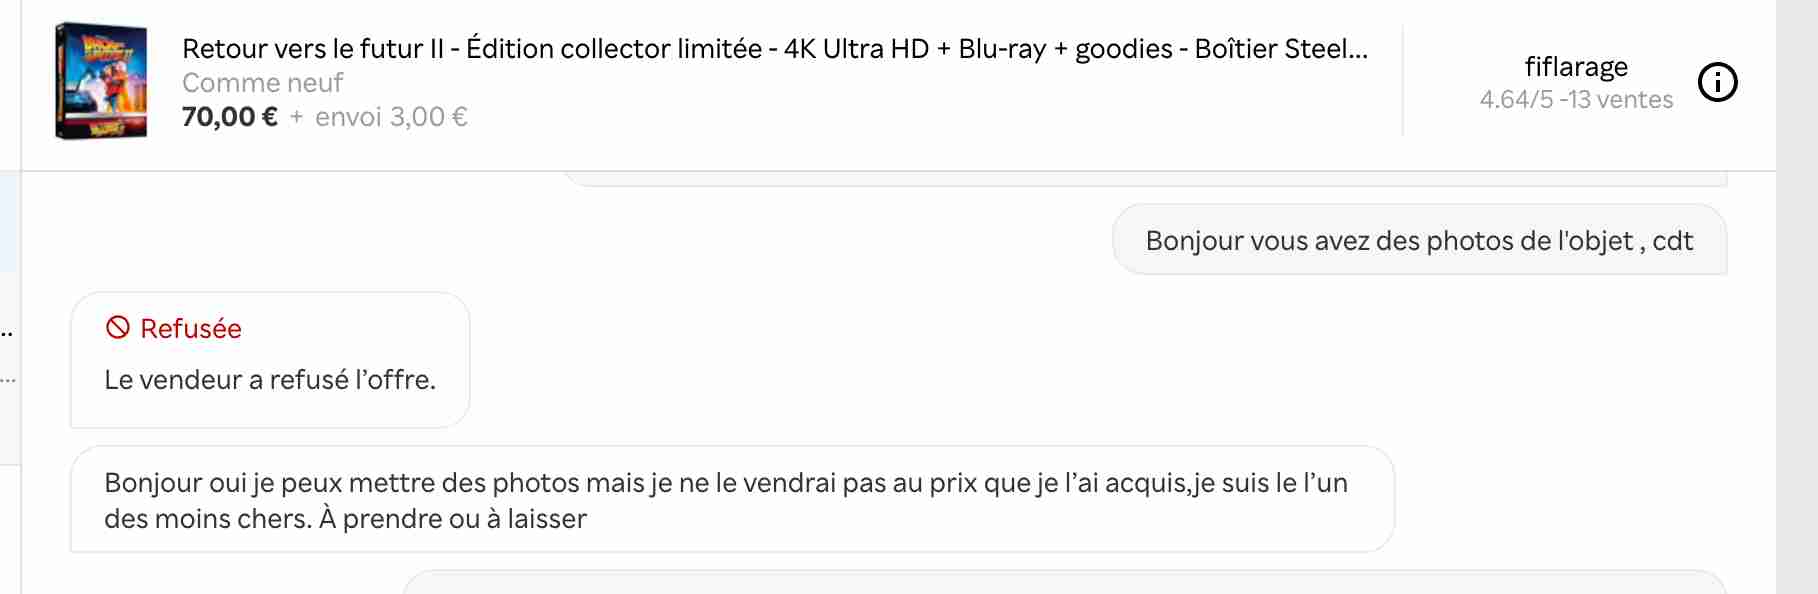Click the upper truncated ellipsis in the left sidebar

7,333
